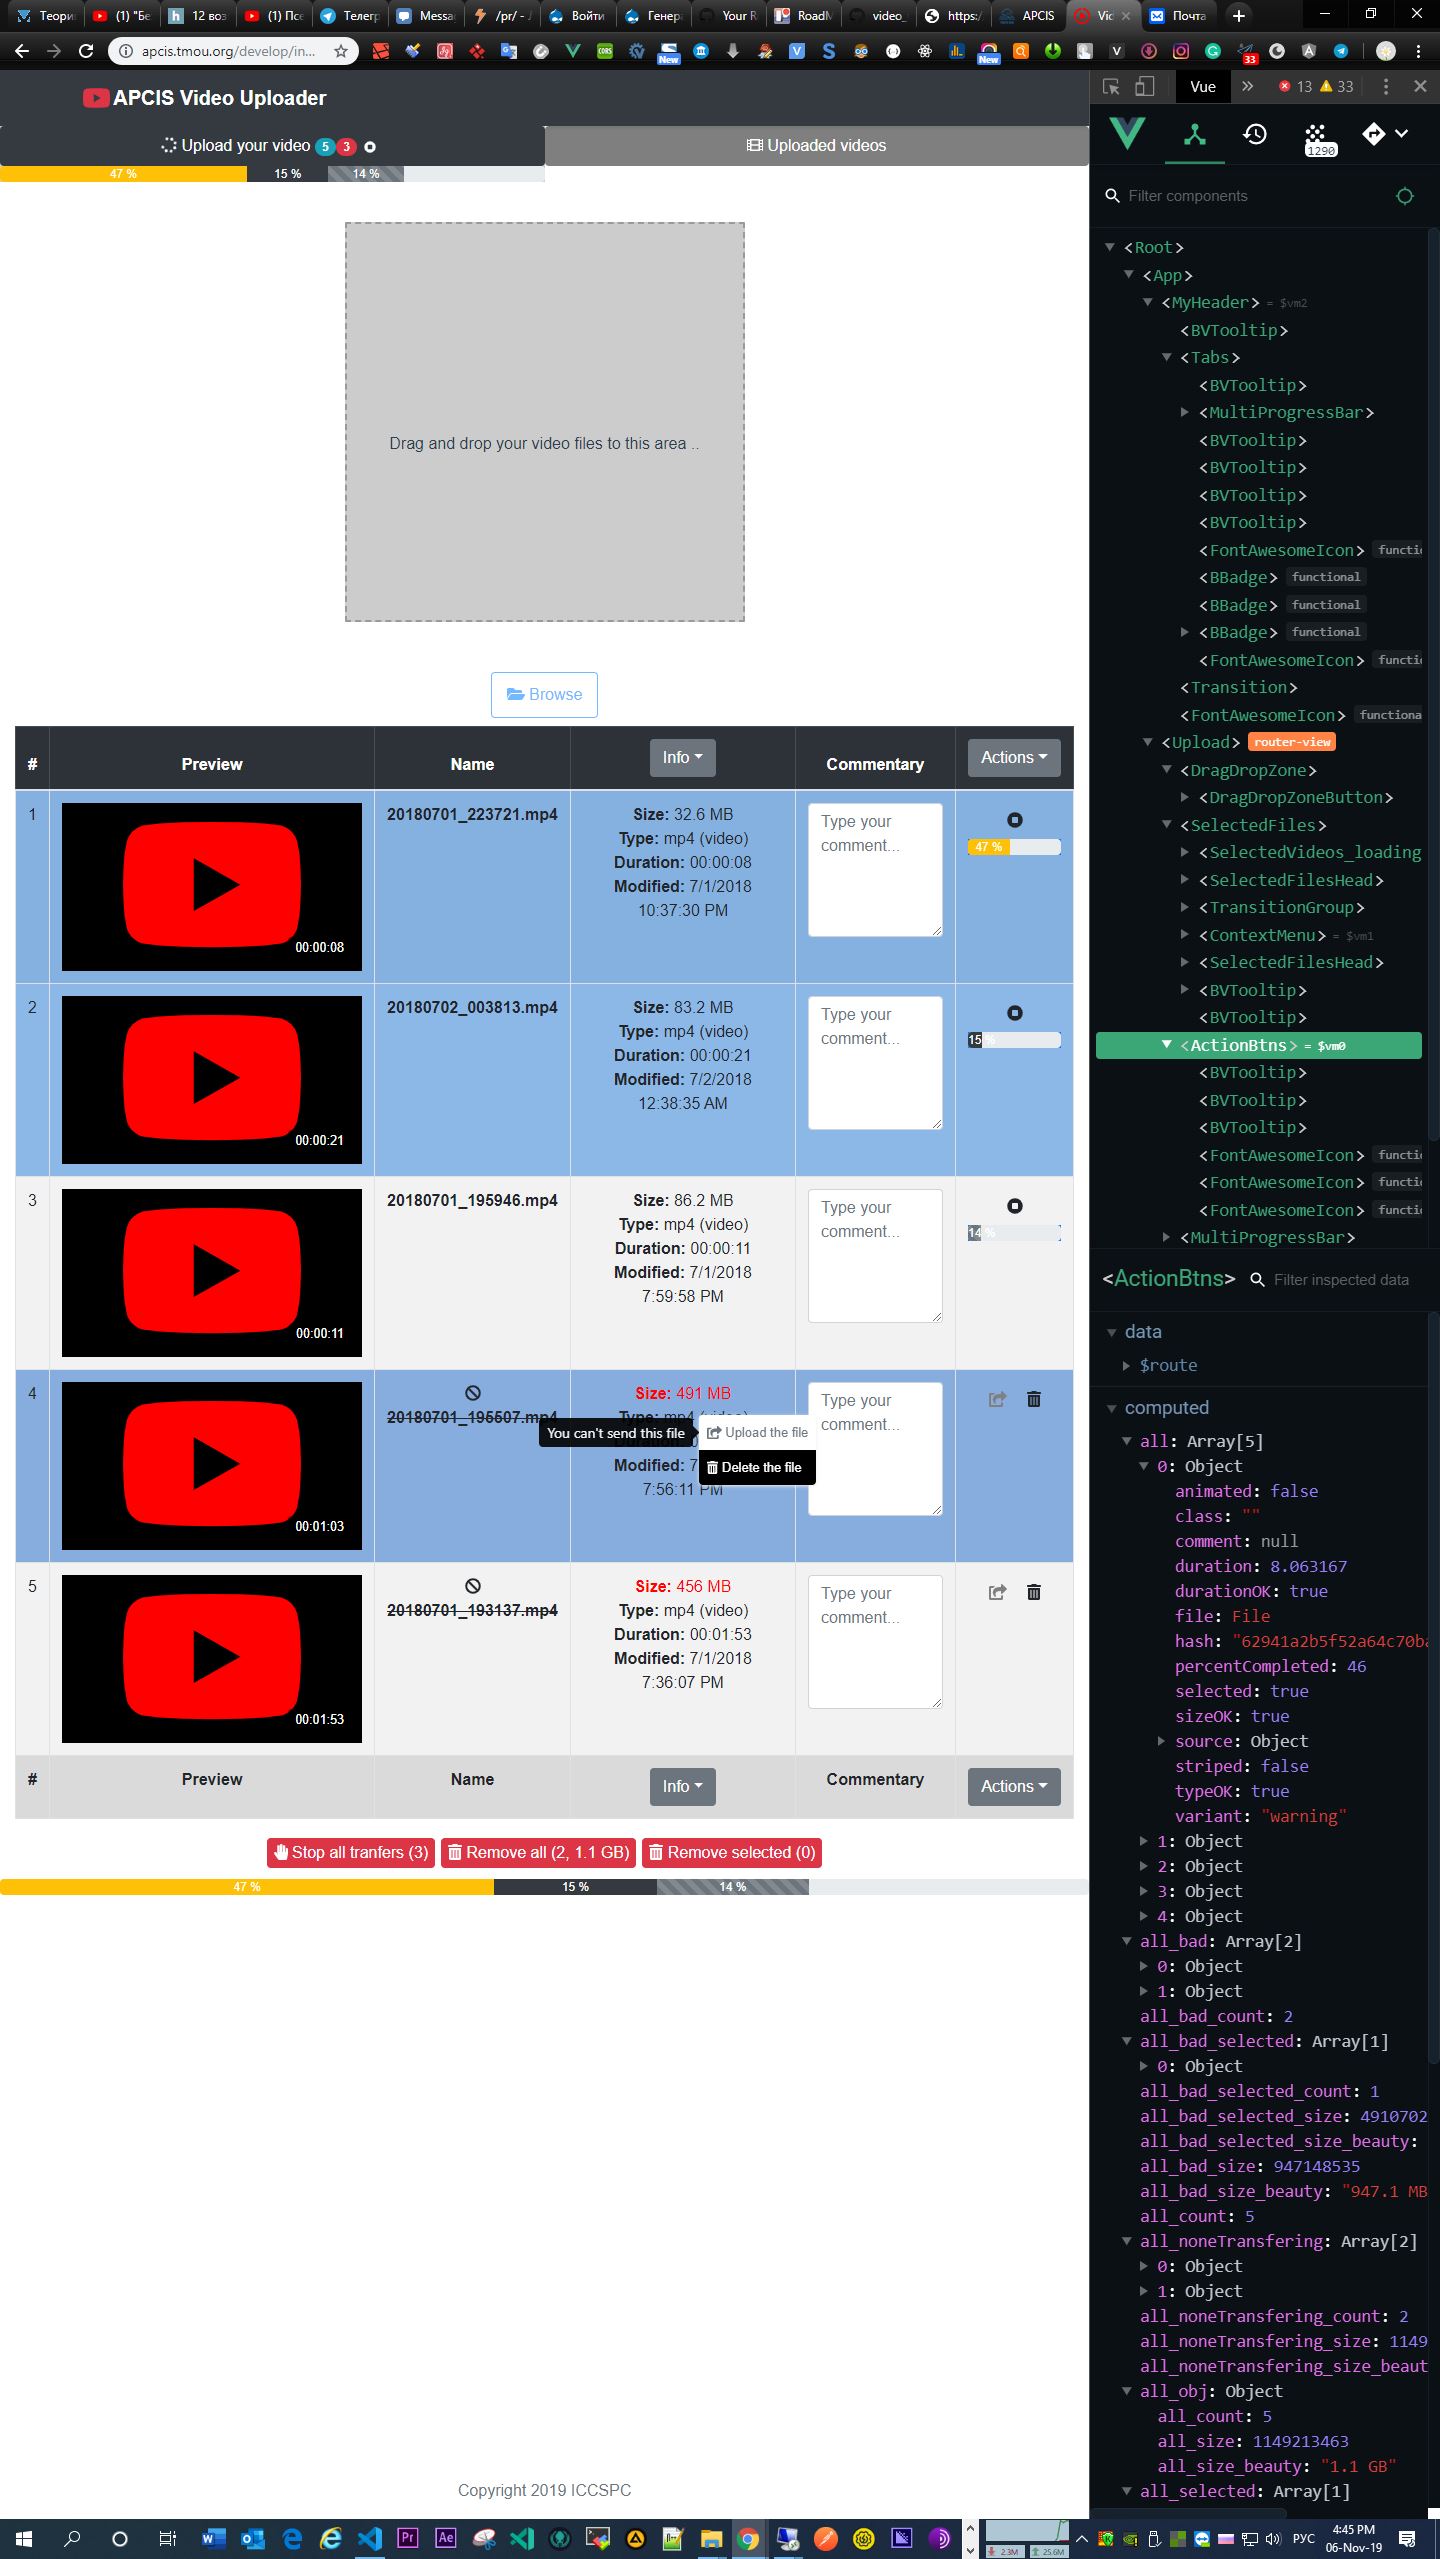The image size is (1440, 2559).
Task: Open the Windows notification center
Action: [1407, 2538]
